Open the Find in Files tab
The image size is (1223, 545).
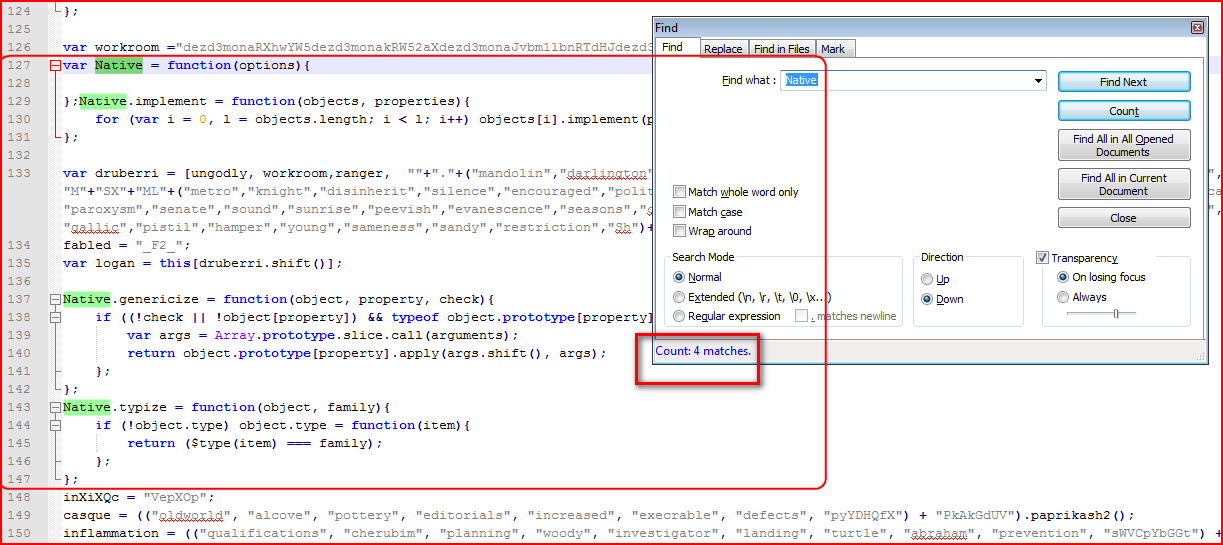(782, 48)
